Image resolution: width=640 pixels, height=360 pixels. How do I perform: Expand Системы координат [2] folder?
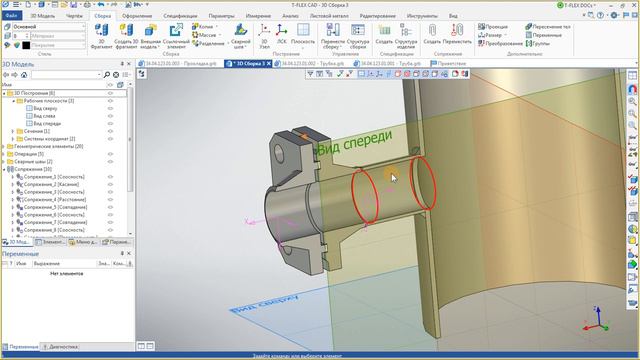coord(13,139)
